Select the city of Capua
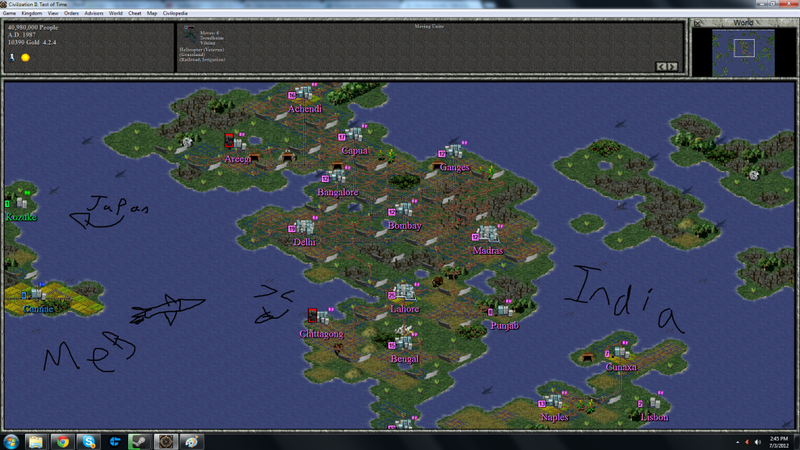Image resolution: width=800 pixels, height=450 pixels. pyautogui.click(x=353, y=135)
